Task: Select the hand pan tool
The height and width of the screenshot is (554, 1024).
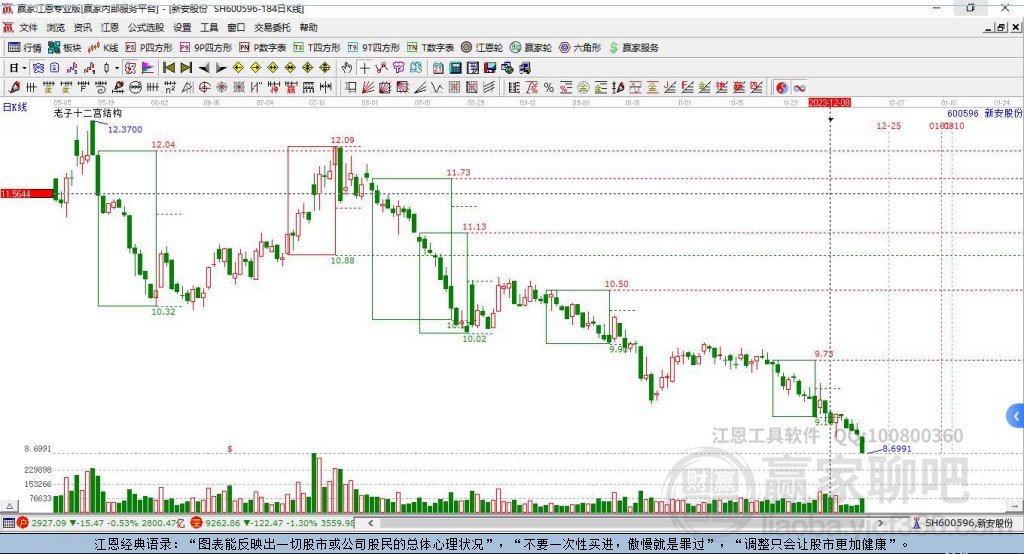Action: pos(347,68)
